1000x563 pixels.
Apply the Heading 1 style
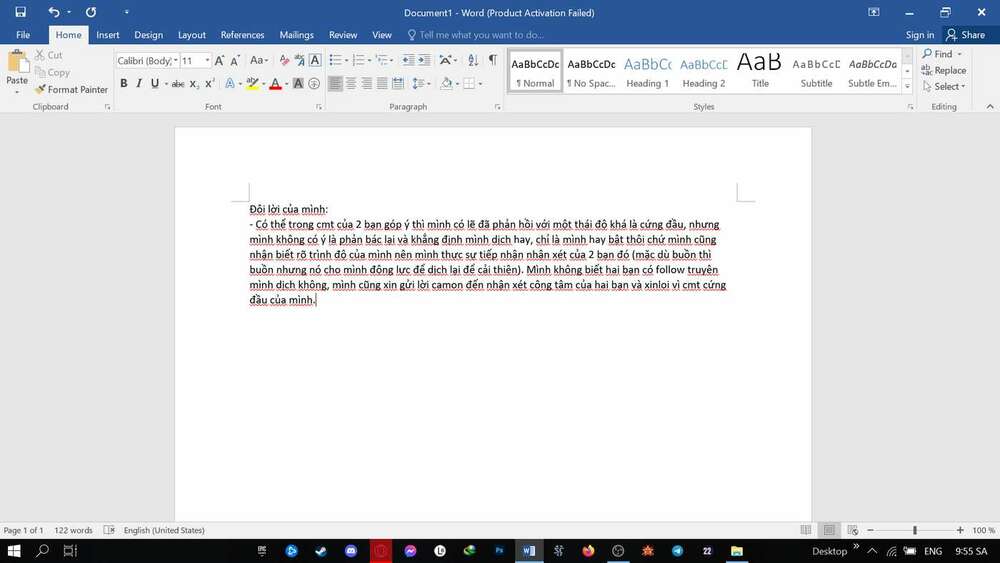648,71
